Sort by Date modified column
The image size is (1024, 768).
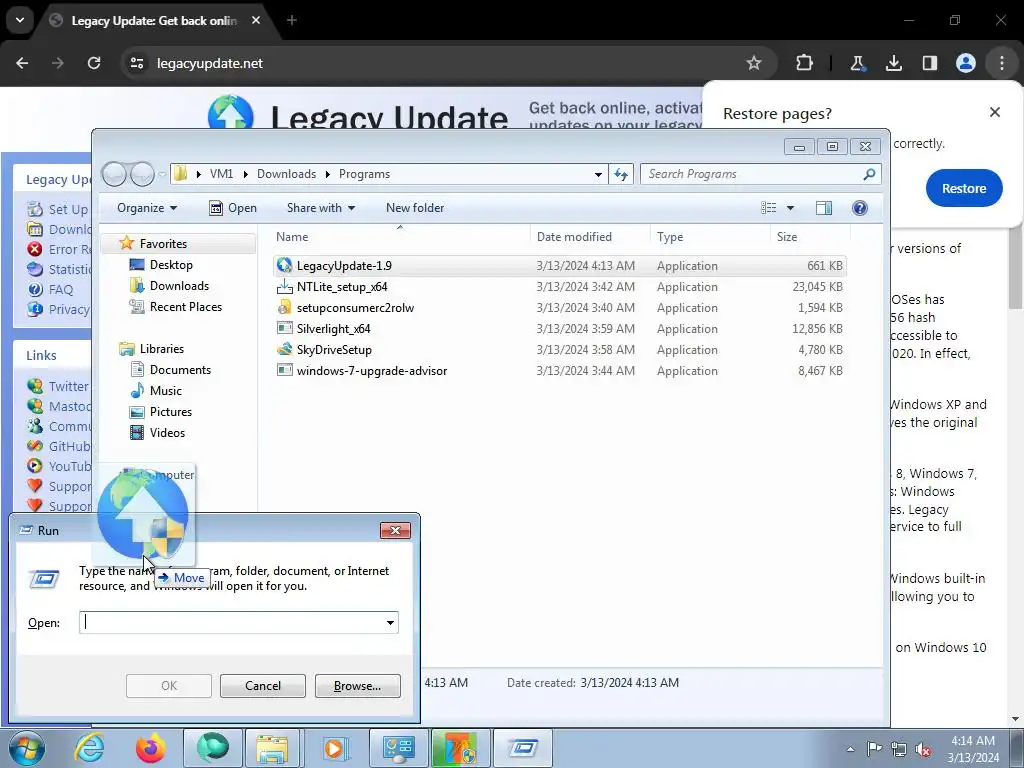tap(590, 236)
